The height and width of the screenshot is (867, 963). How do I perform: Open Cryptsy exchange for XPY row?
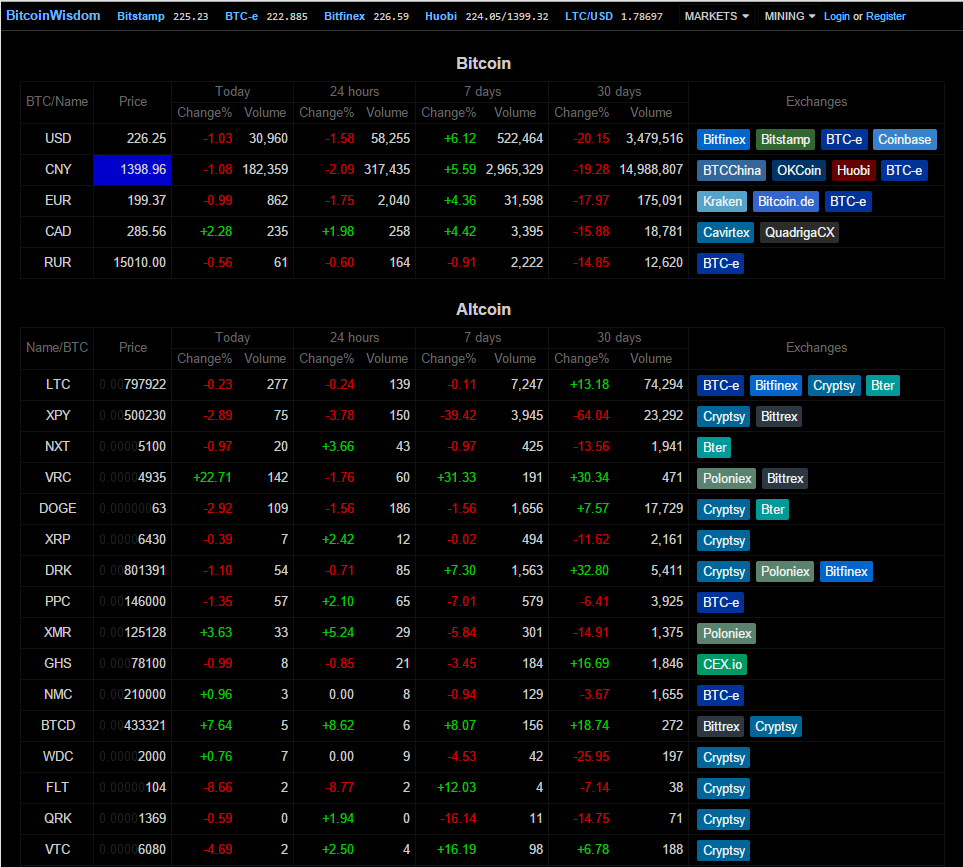(x=723, y=416)
